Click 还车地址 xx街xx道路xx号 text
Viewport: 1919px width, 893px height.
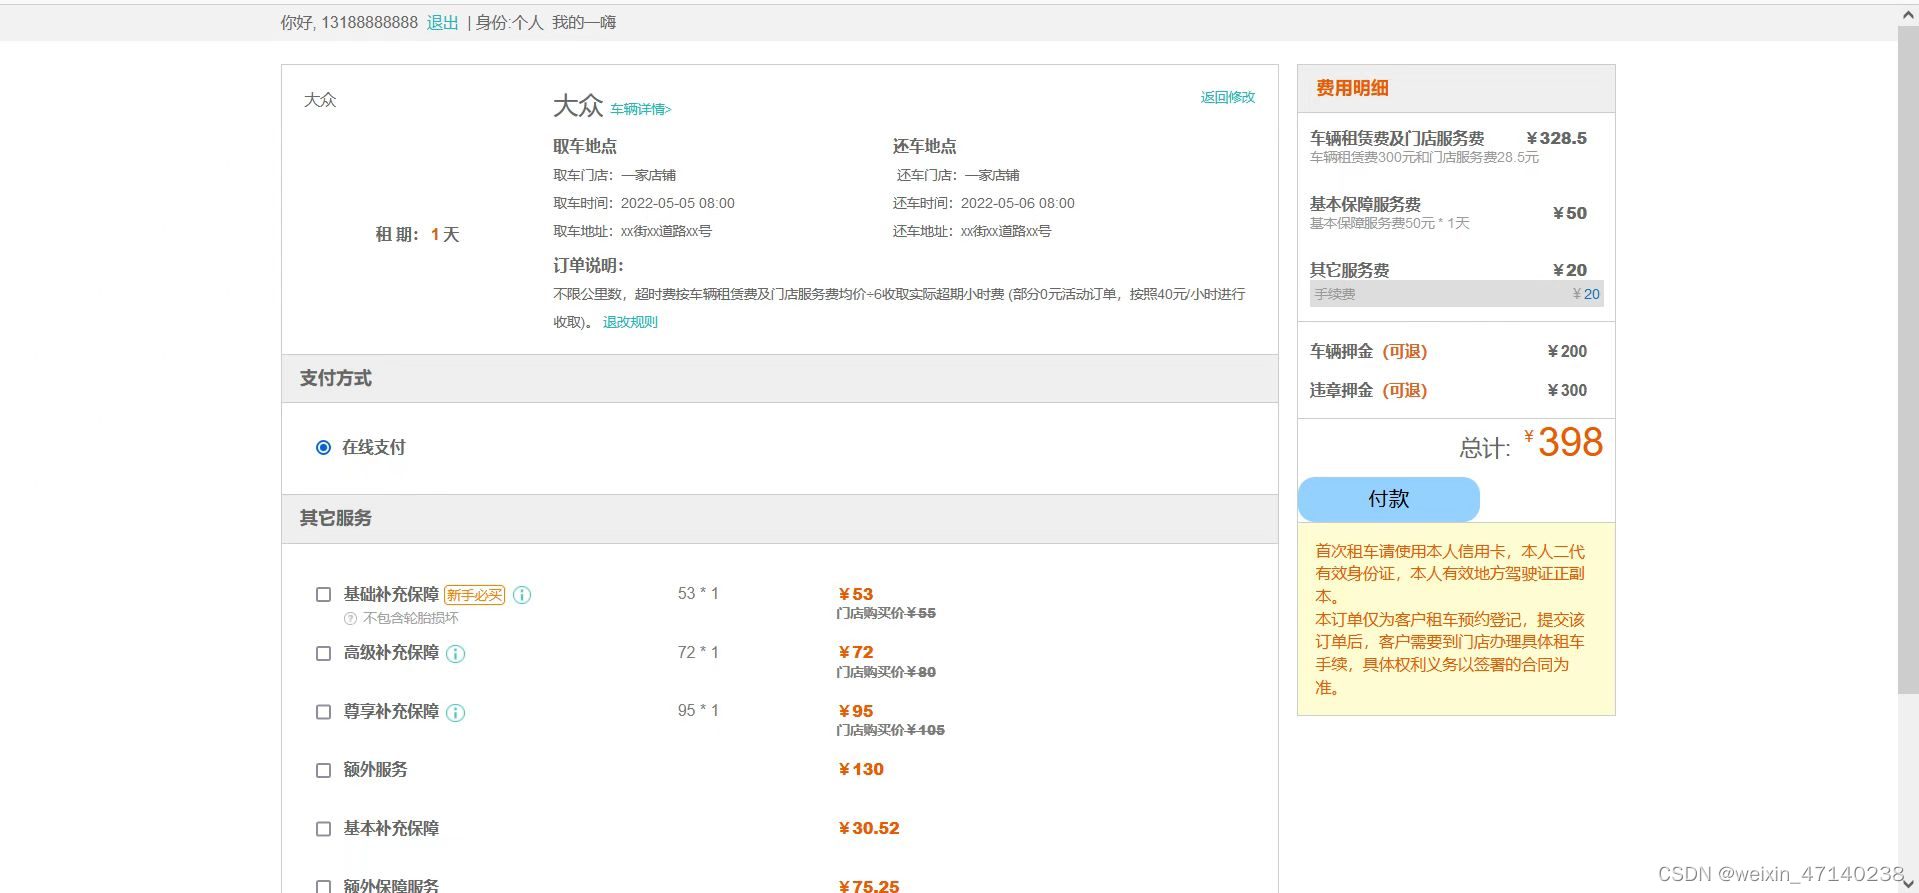[x=972, y=231]
